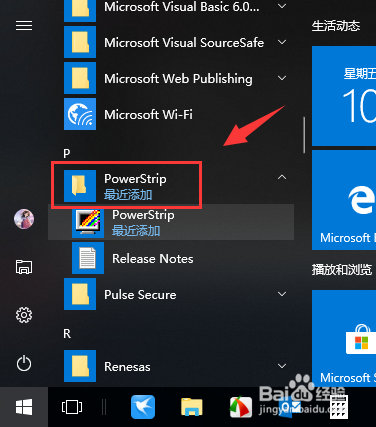Image resolution: width=376 pixels, height=427 pixels.
Task: Click the letter P section header
Action: 67,154
